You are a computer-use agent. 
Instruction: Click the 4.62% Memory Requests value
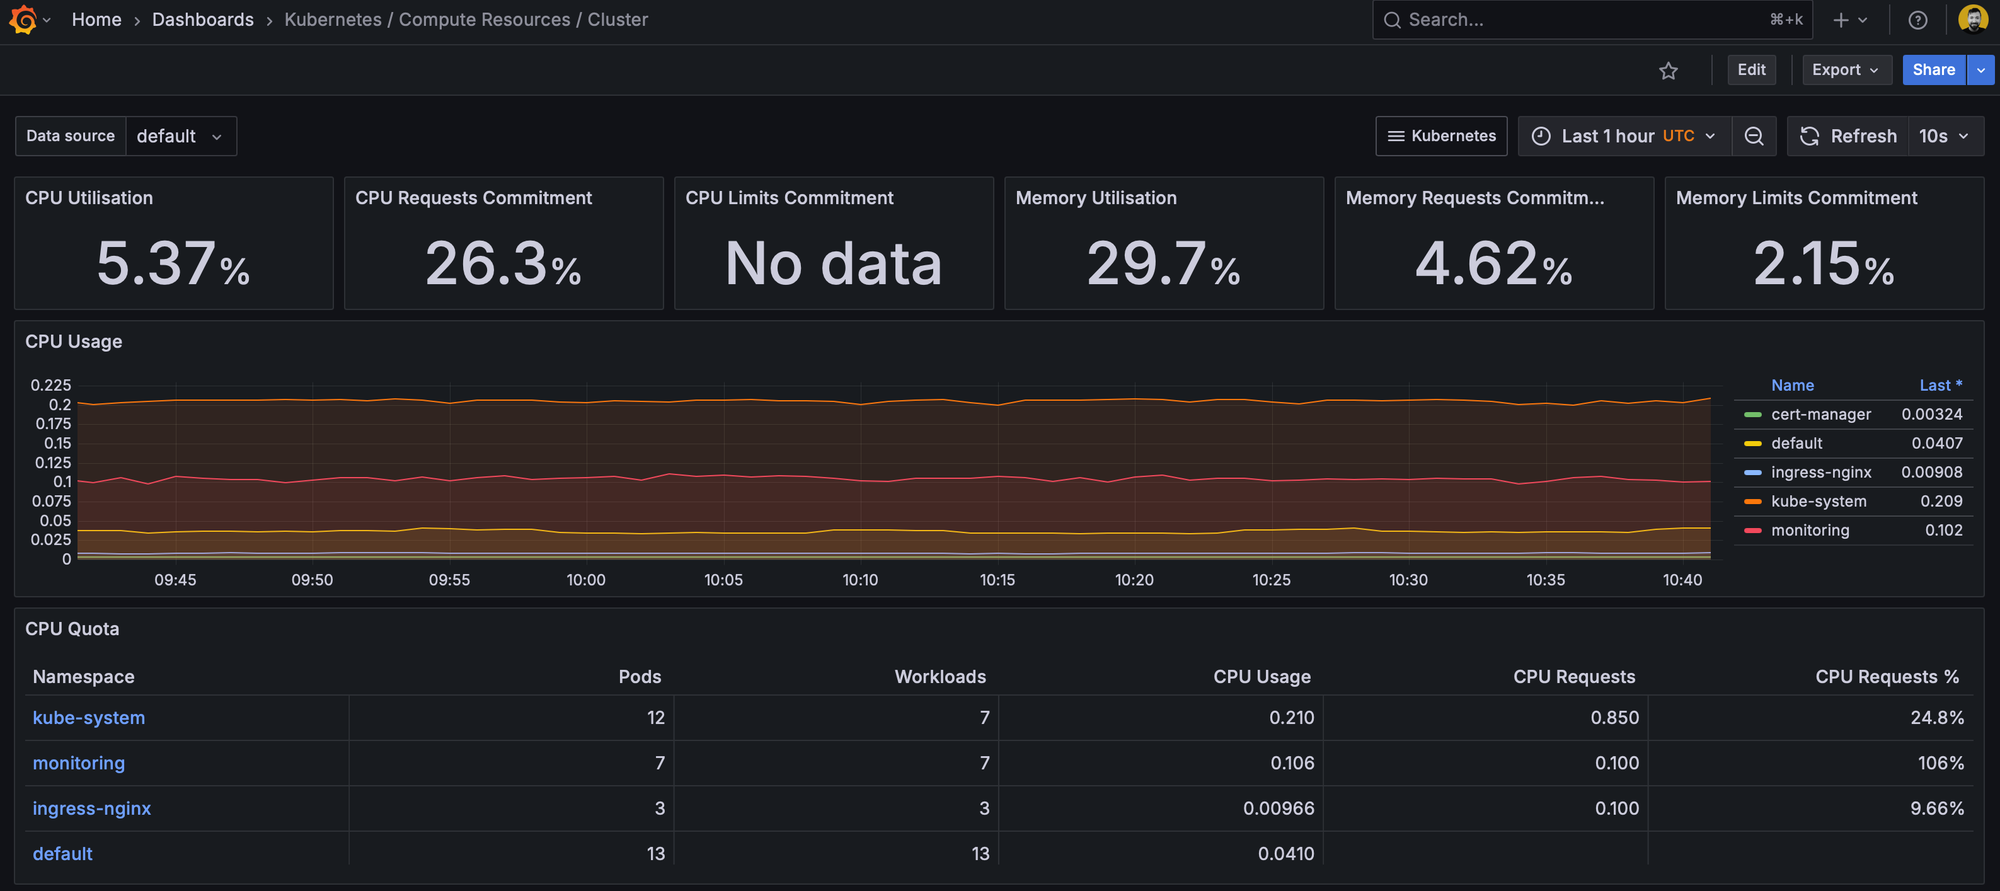click(x=1494, y=264)
